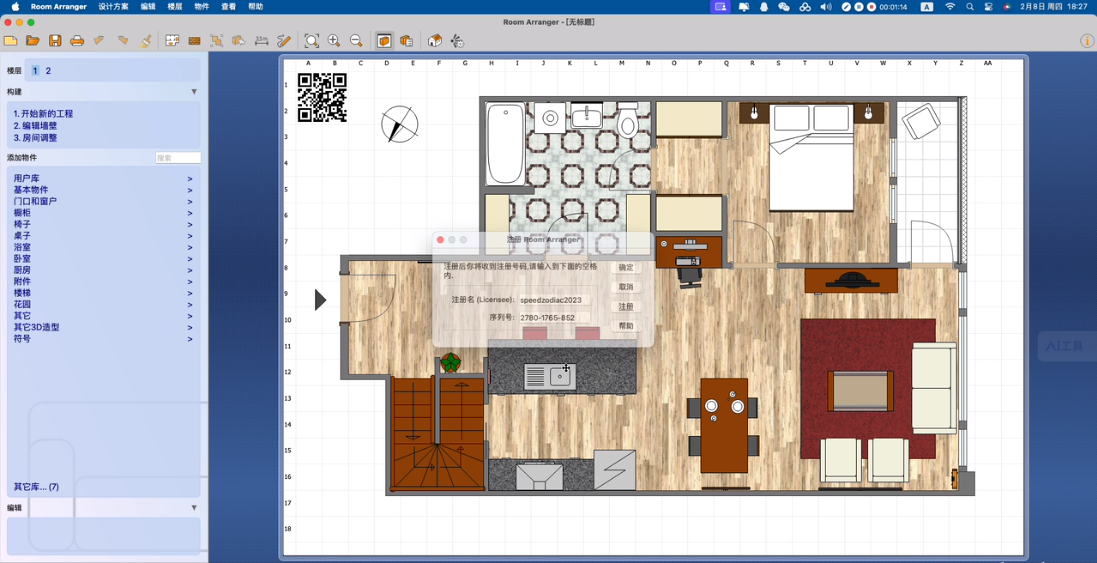Open project with the folder icon
Viewport: 1097px width, 563px height.
coord(33,41)
